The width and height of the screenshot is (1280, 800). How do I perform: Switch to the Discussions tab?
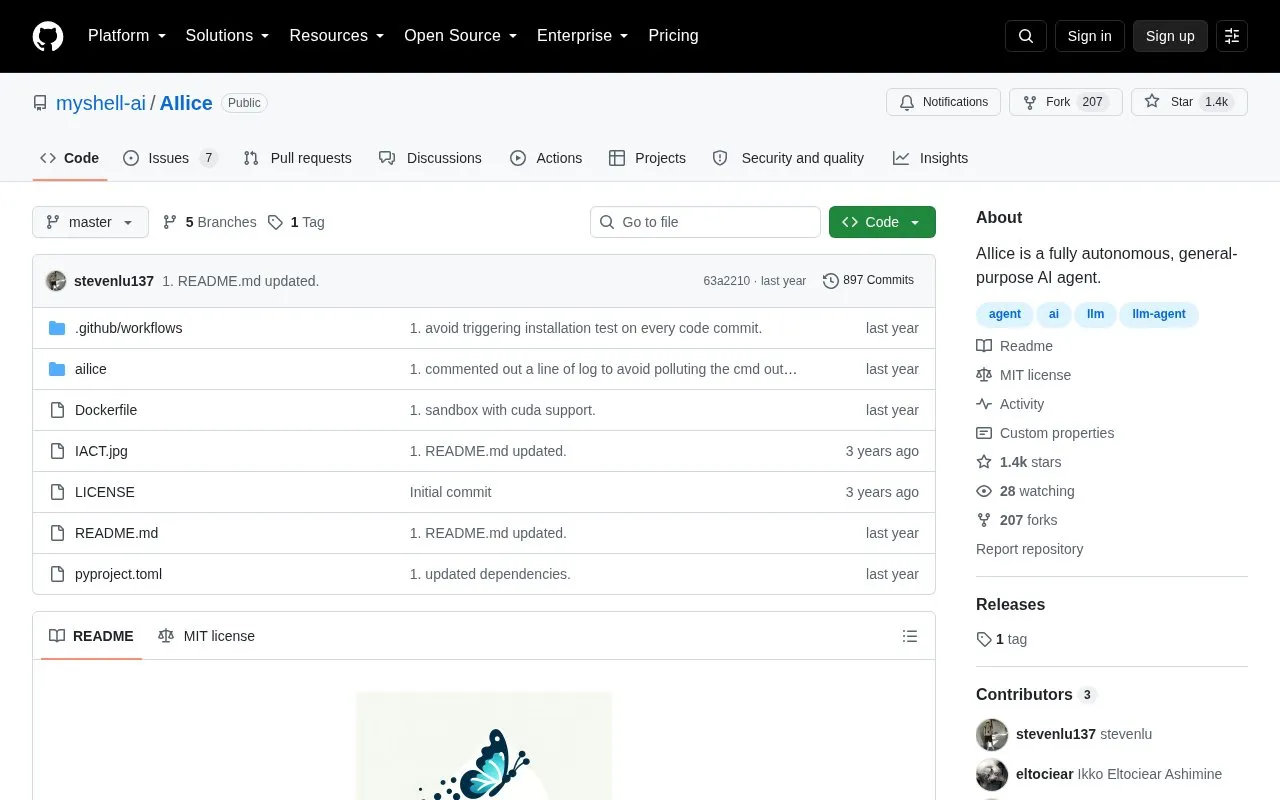[430, 158]
